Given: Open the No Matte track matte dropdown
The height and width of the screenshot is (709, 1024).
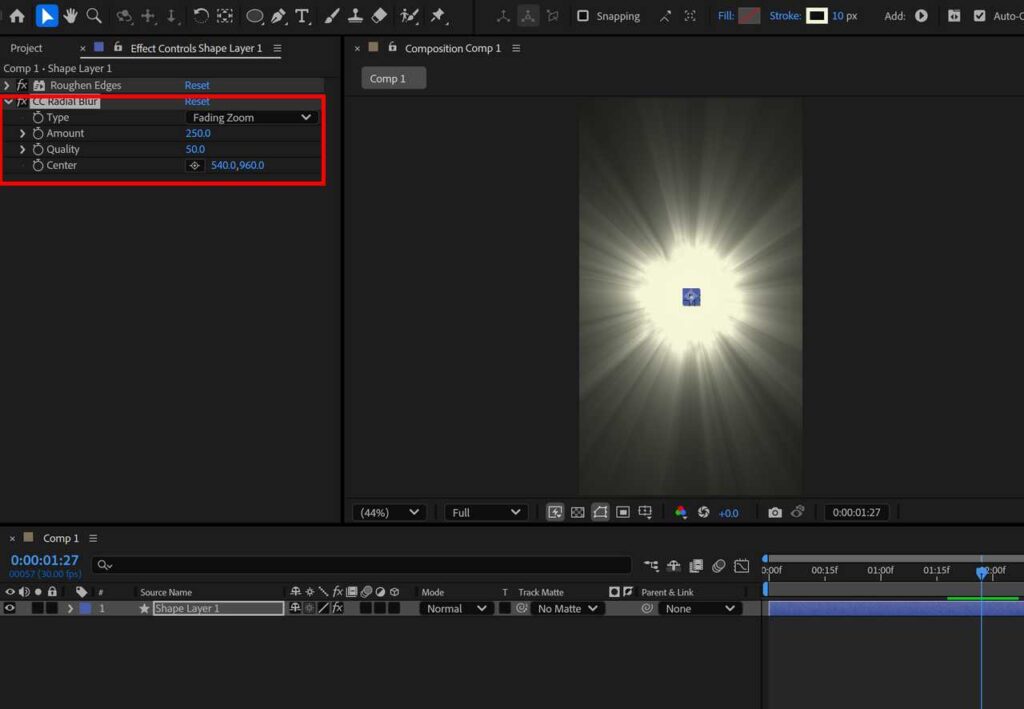Looking at the screenshot, I should pos(567,608).
